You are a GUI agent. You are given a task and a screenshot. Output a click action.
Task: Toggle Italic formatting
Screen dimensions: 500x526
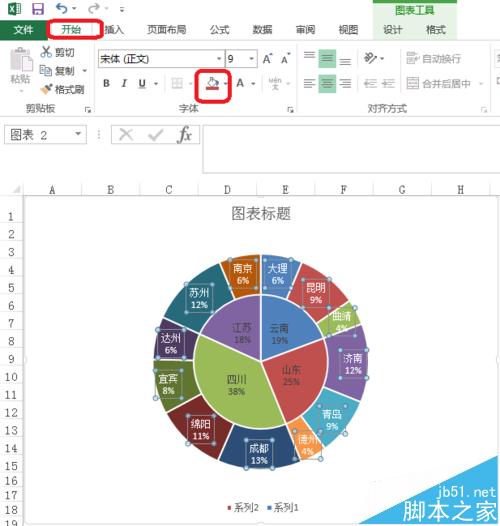click(x=124, y=83)
